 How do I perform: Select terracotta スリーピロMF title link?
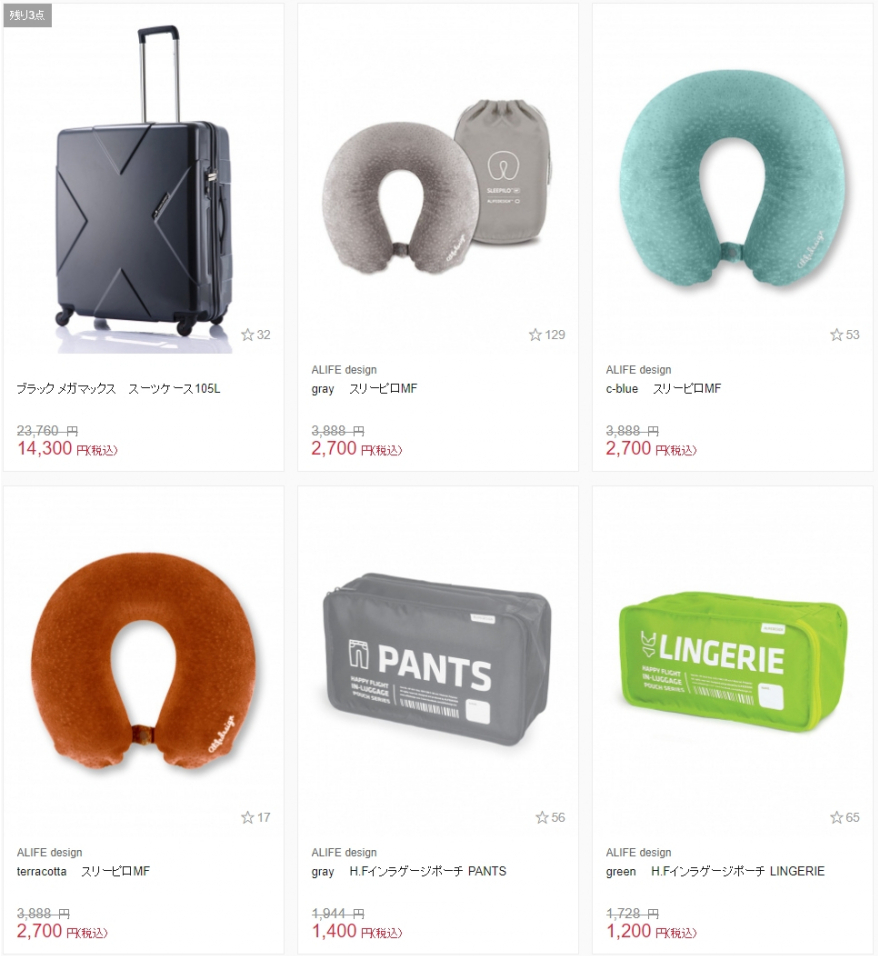click(x=83, y=871)
